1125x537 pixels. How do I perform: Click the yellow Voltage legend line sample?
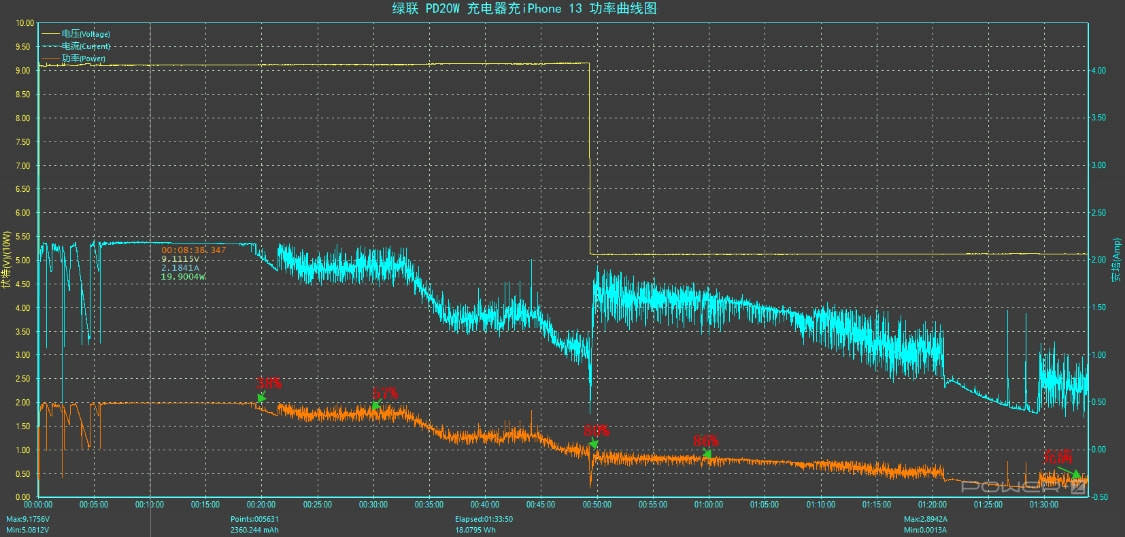point(51,34)
